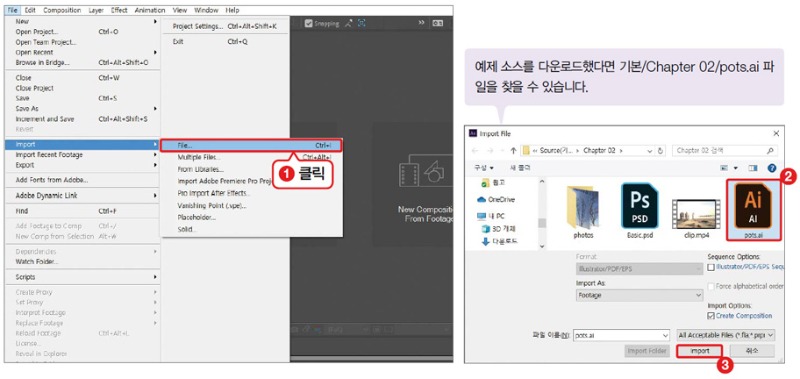Click the magnifier icon in search box
The height and width of the screenshot is (379, 800).
coord(770,150)
